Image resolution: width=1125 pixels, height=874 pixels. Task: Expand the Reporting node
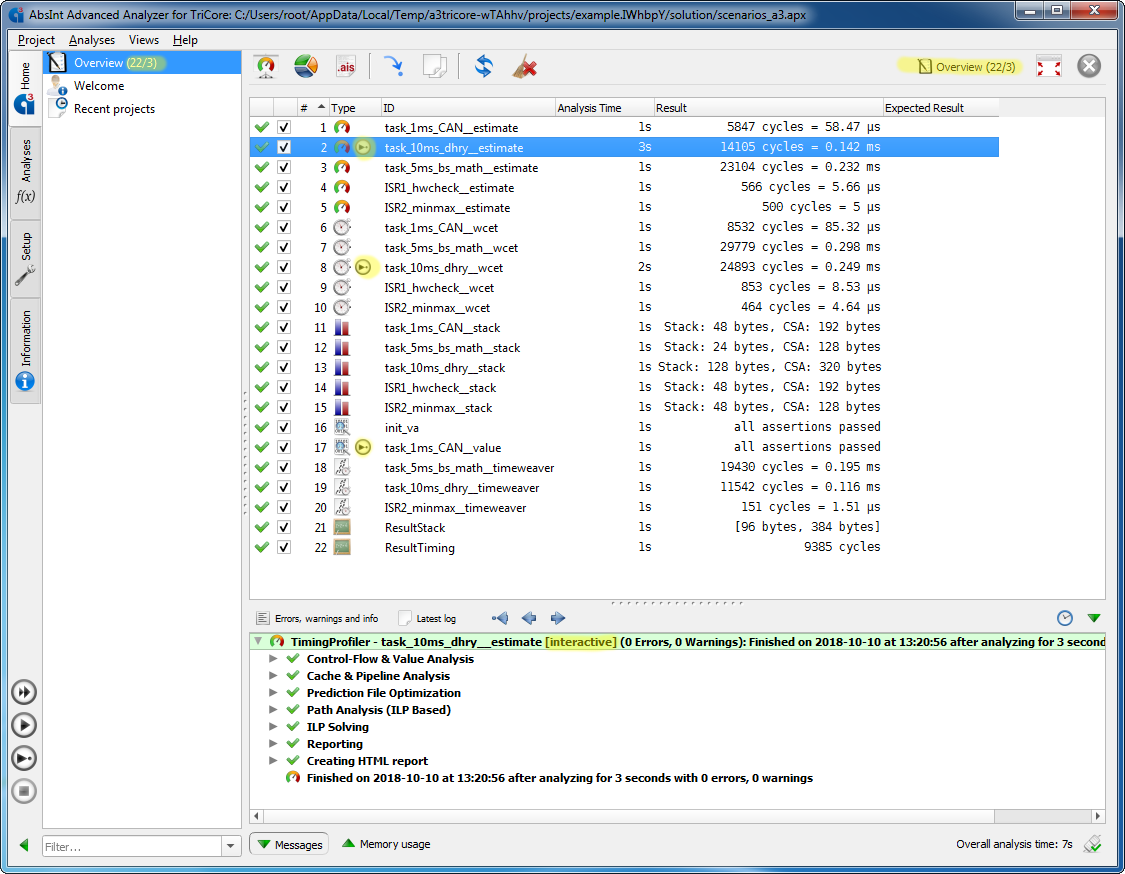[273, 743]
